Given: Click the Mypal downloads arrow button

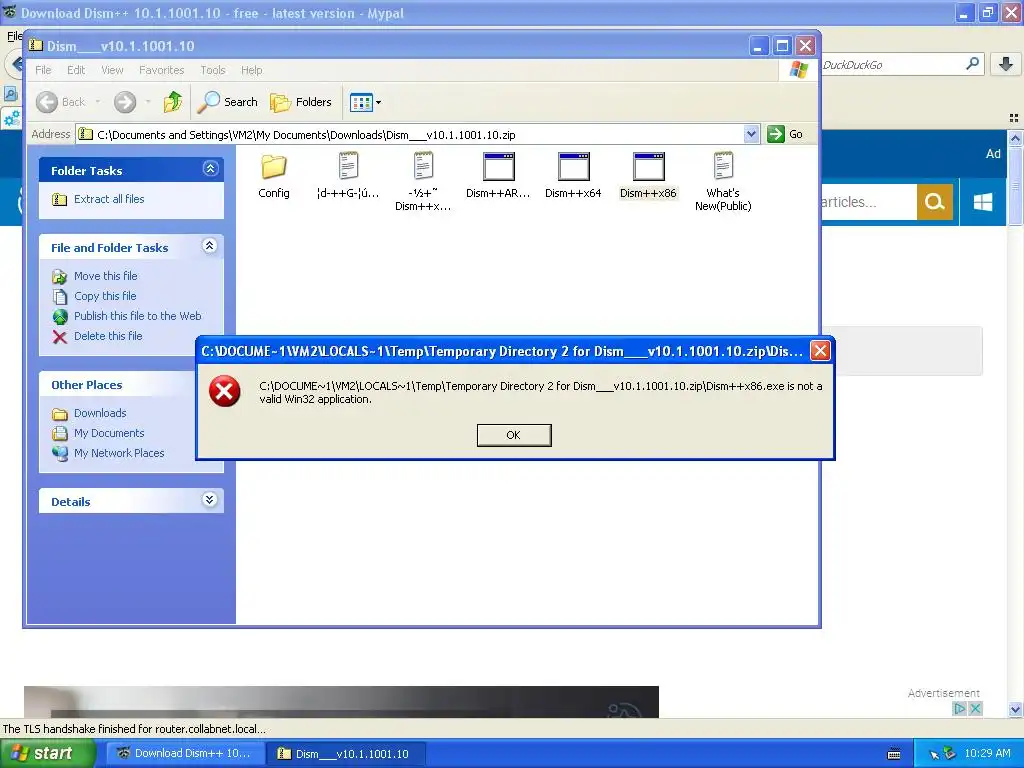Looking at the screenshot, I should coord(1006,64).
